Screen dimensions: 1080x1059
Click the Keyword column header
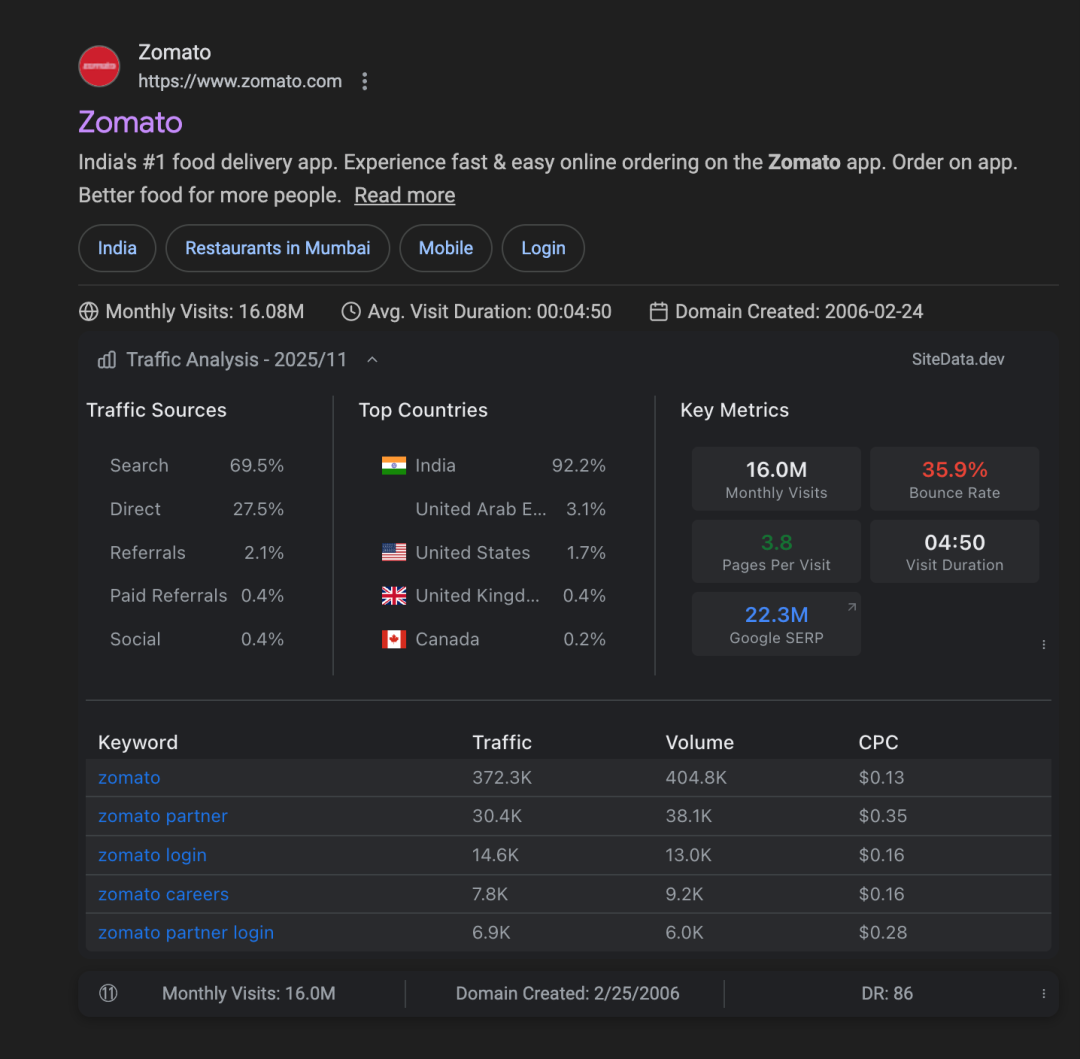pyautogui.click(x=138, y=742)
